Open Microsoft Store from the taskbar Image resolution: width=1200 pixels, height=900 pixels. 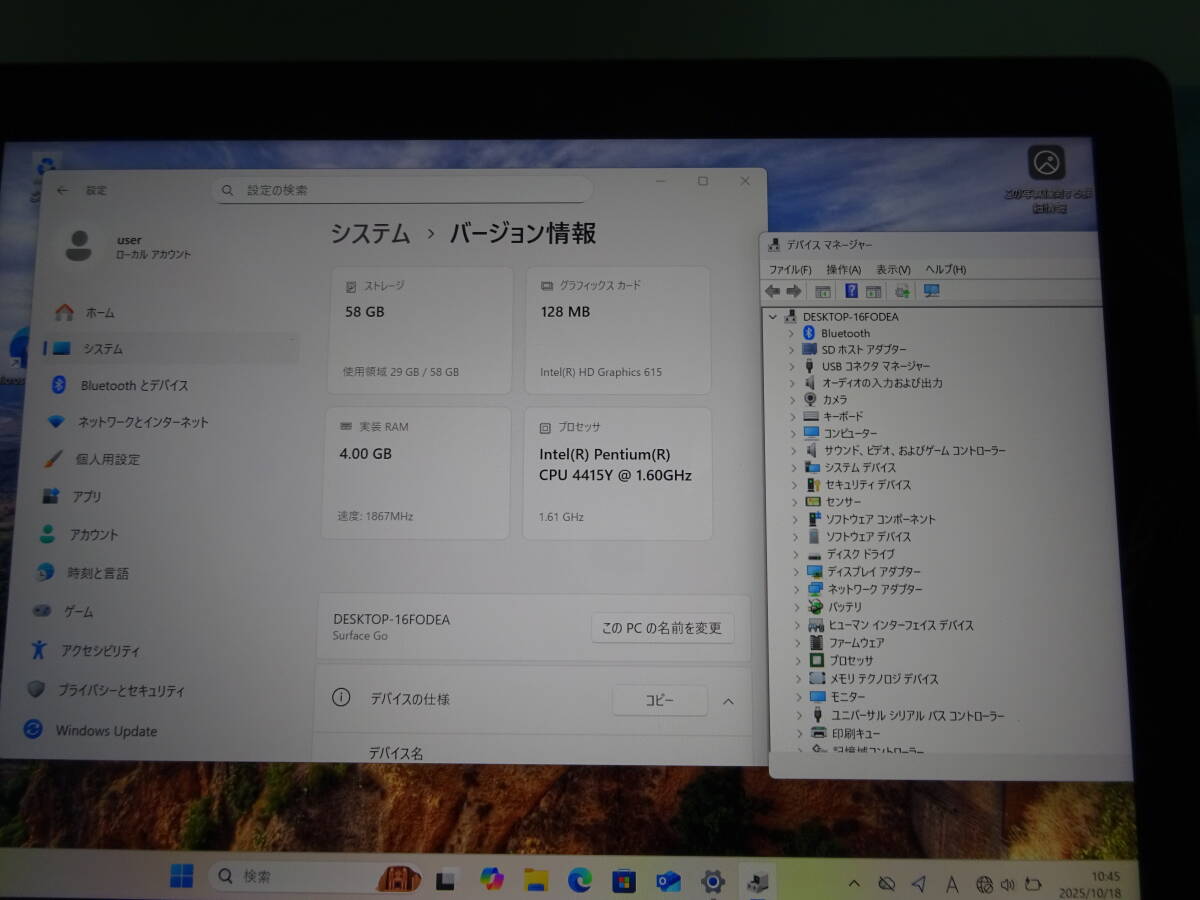coord(623,878)
